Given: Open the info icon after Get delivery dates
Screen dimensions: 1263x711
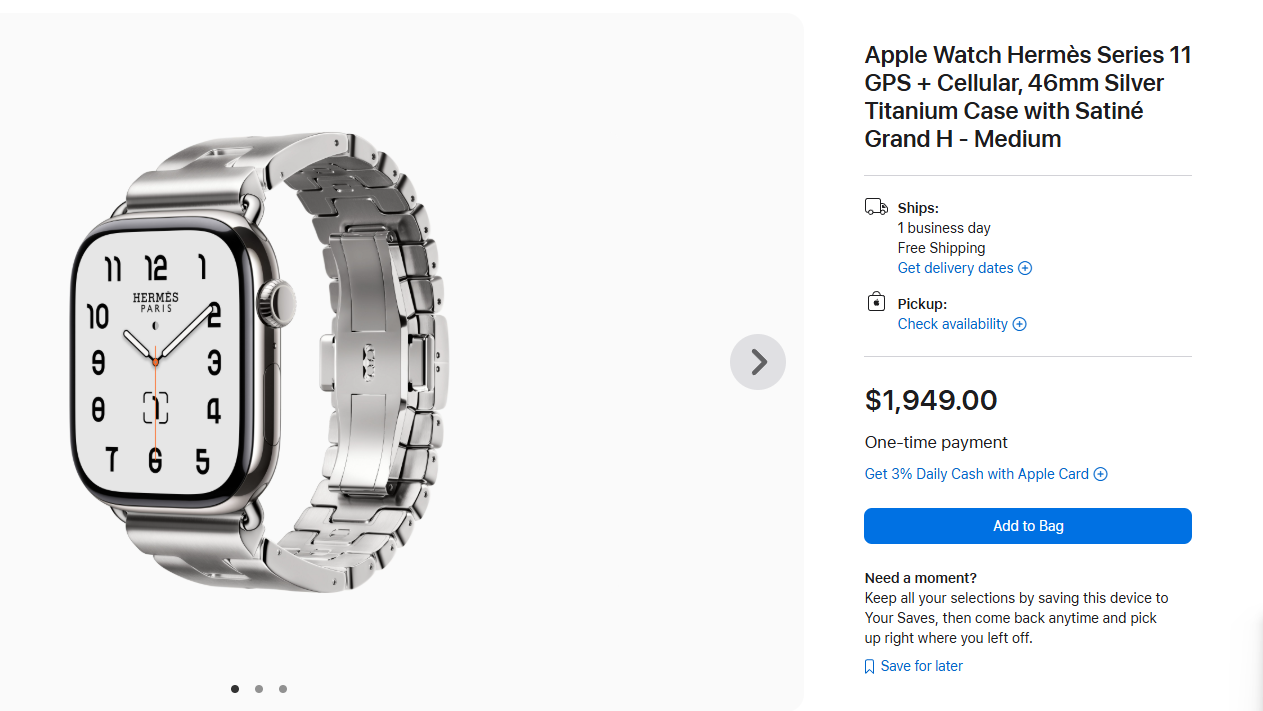Looking at the screenshot, I should point(1025,268).
